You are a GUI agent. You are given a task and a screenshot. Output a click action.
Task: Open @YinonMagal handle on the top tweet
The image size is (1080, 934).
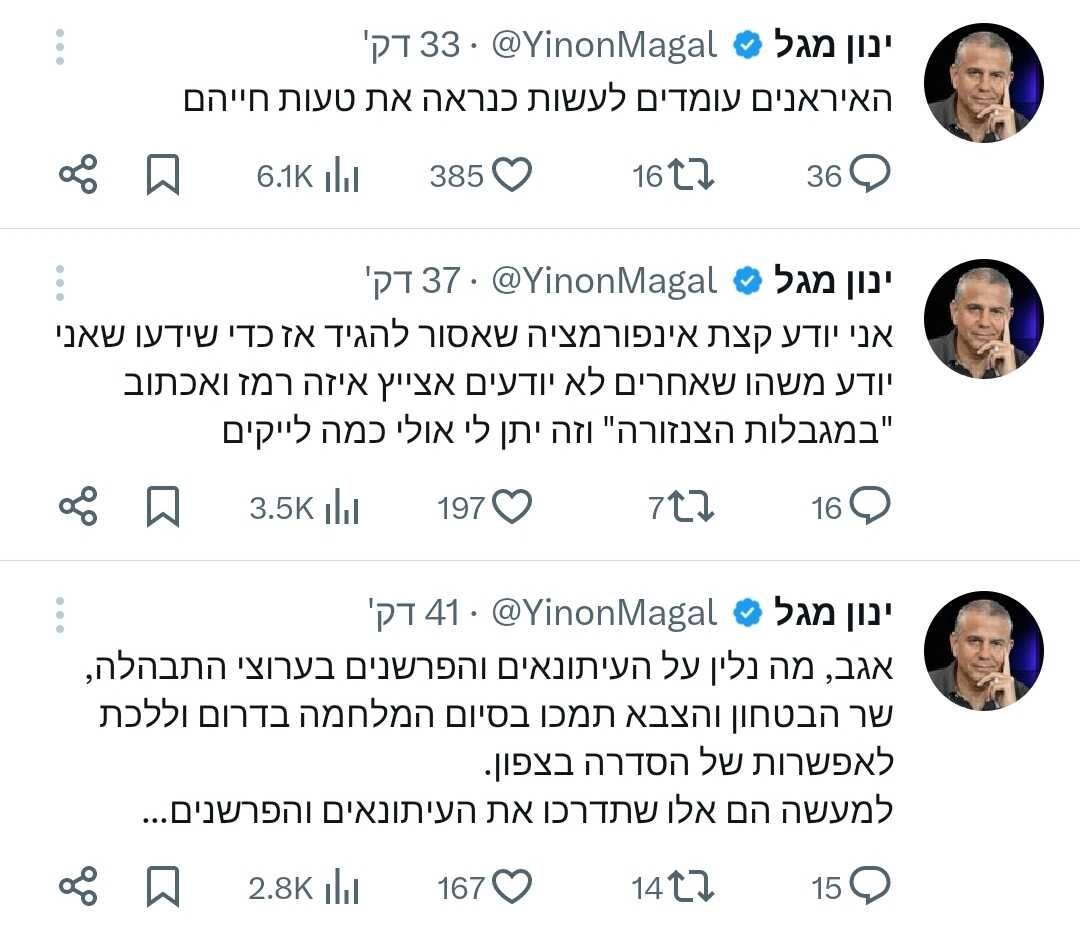(604, 45)
